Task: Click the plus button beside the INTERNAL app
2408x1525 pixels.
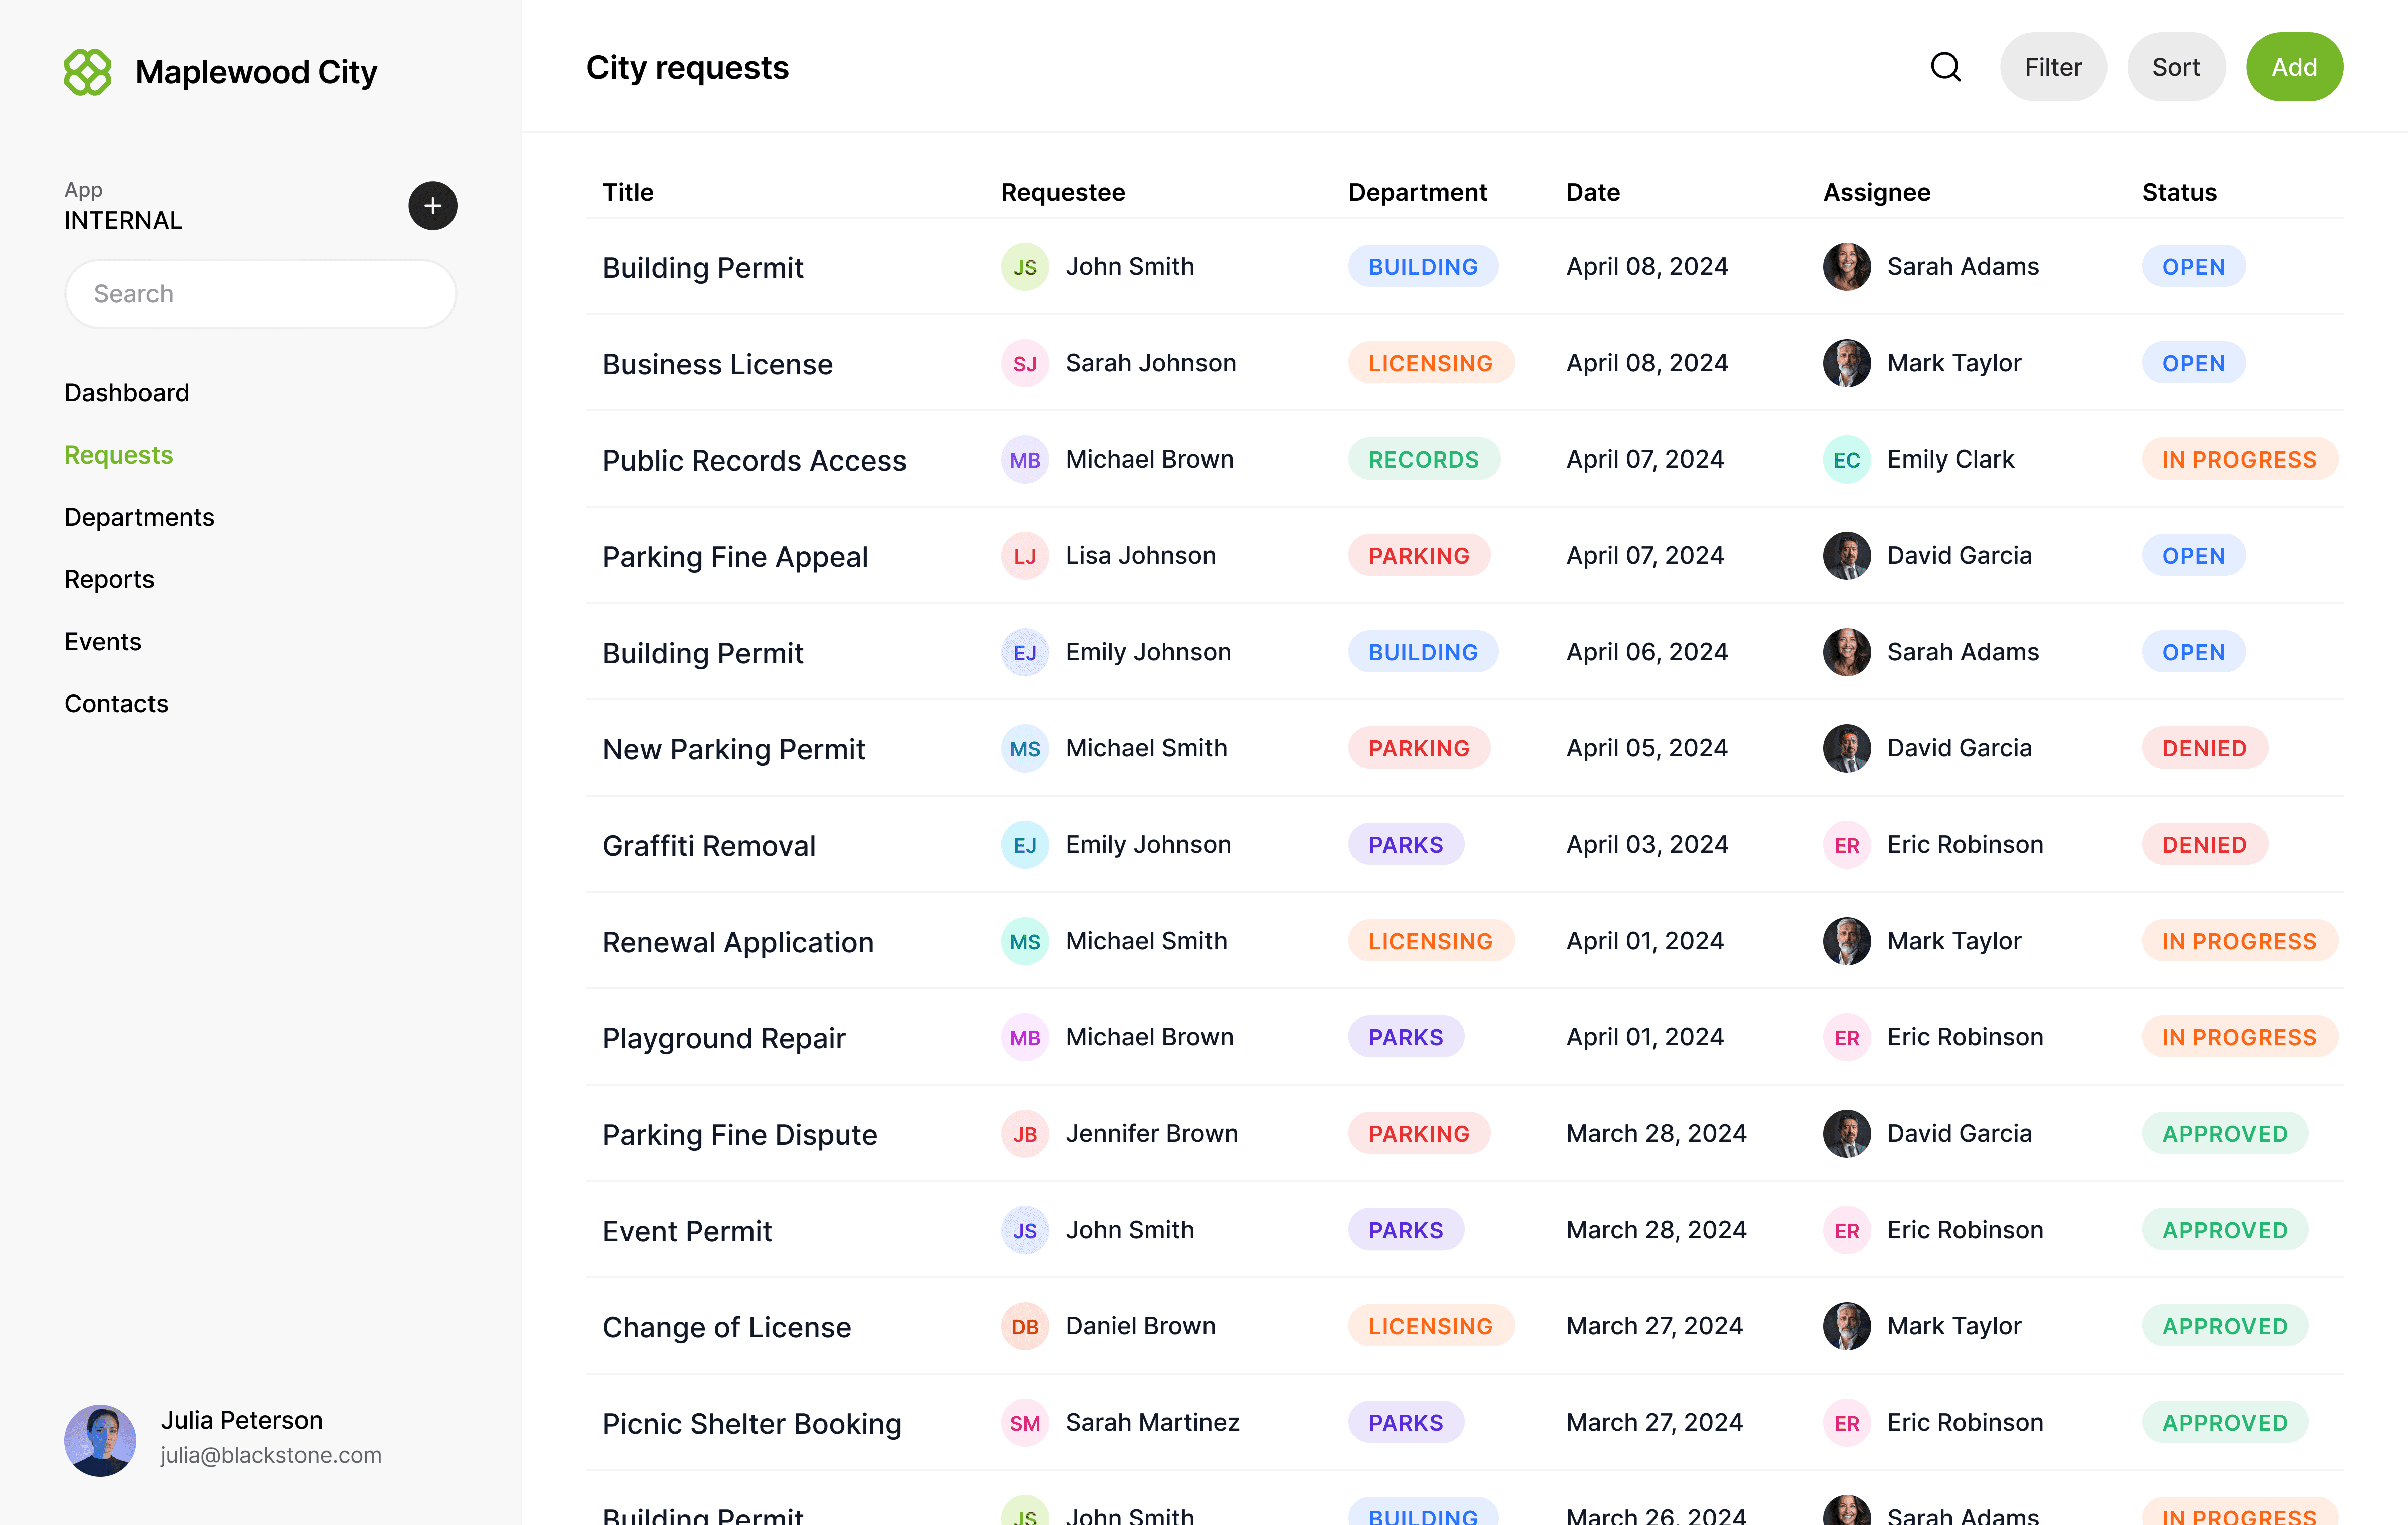Action: (432, 205)
